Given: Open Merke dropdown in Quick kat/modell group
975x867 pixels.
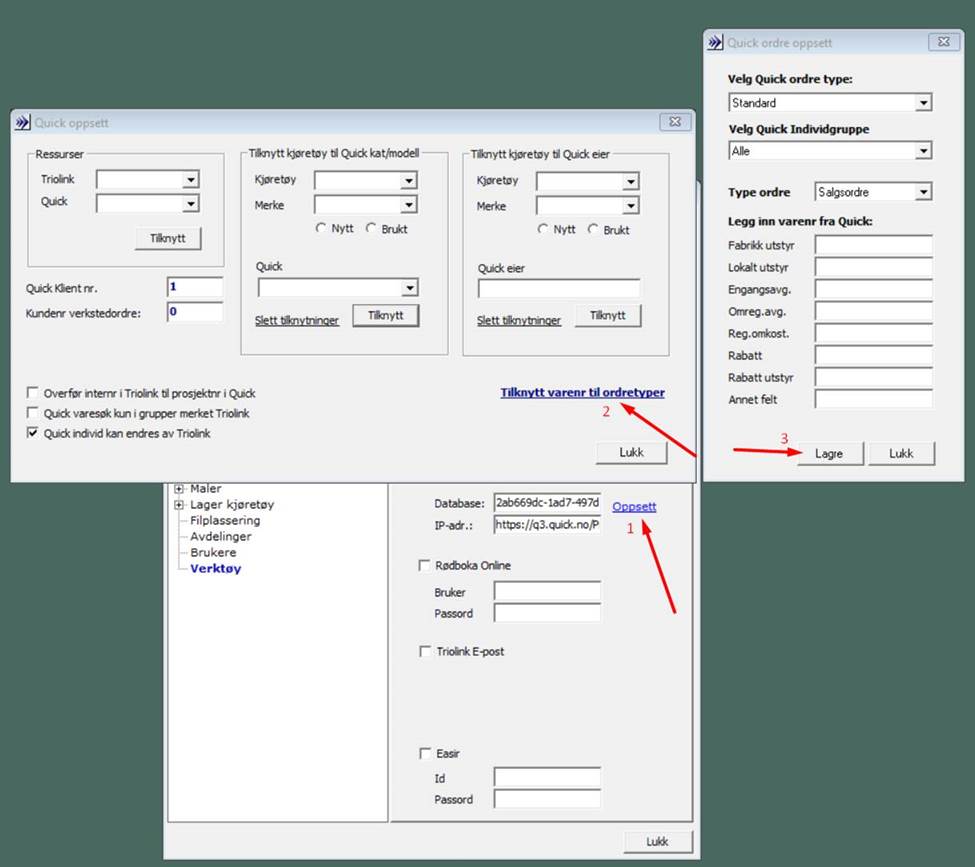Looking at the screenshot, I should coord(409,205).
